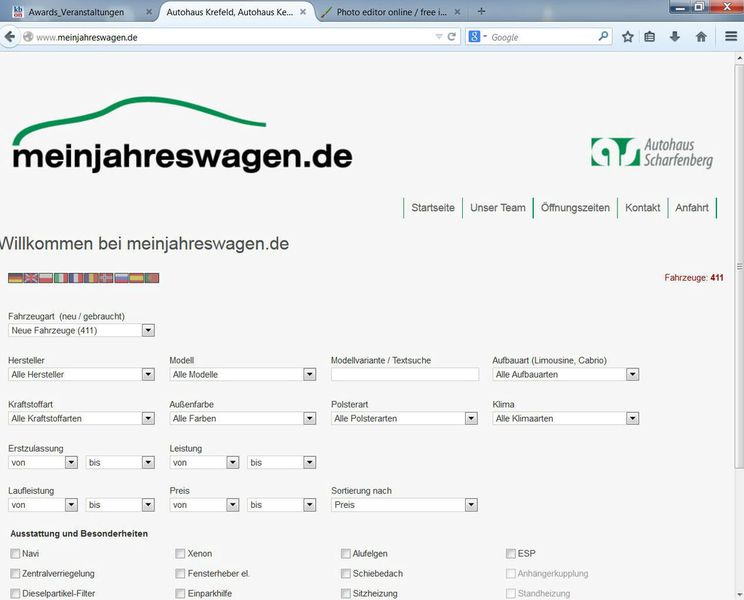Choose a color in the Außenfarbe dropdown
The width and height of the screenshot is (744, 600).
243,418
